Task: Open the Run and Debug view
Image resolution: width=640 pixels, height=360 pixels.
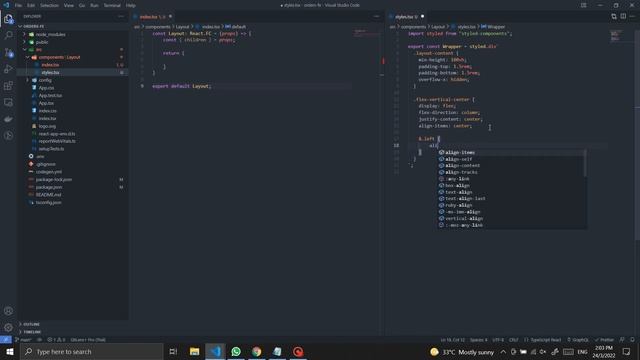Action: [x=8, y=69]
